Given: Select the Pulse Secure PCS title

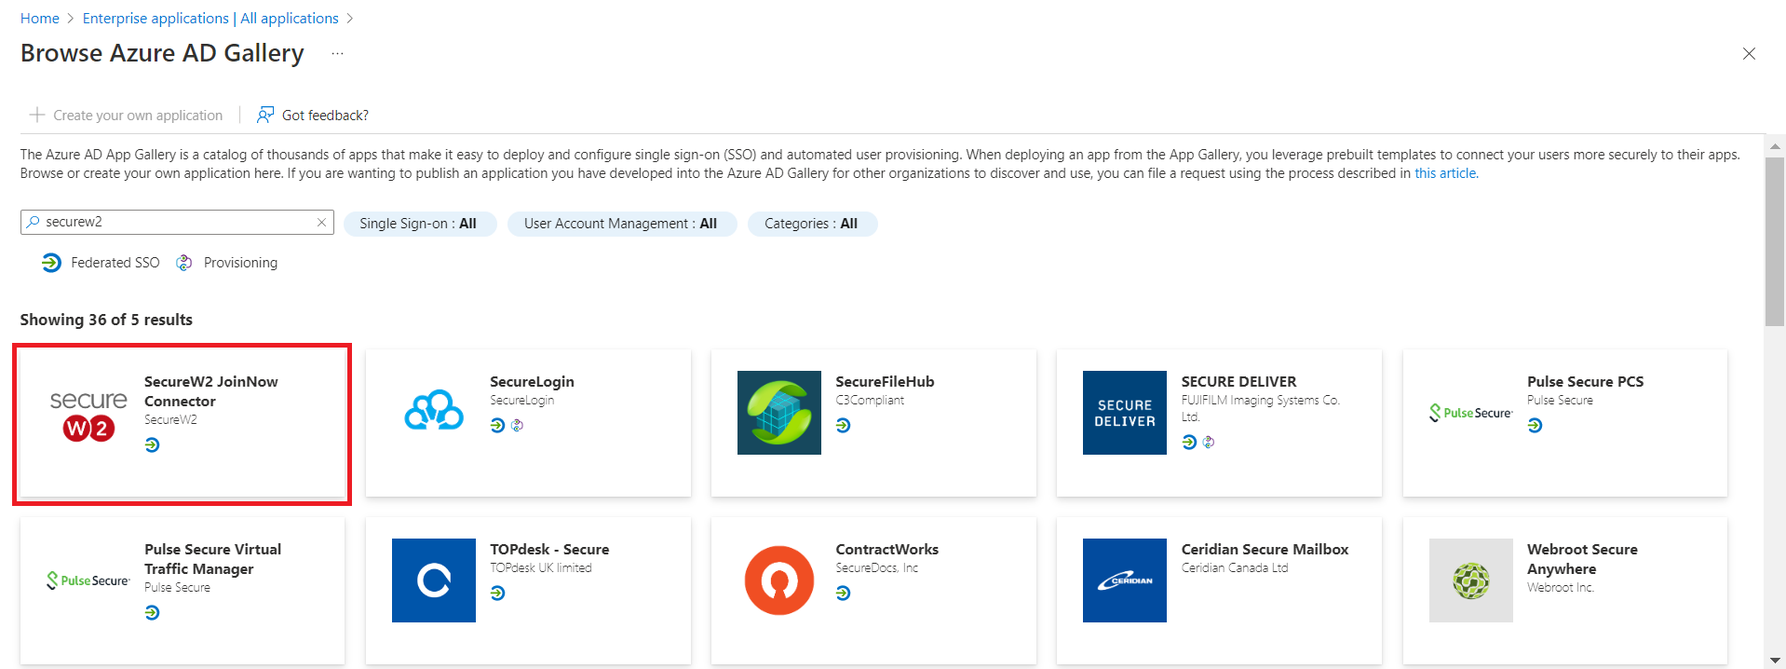Looking at the screenshot, I should tap(1585, 381).
